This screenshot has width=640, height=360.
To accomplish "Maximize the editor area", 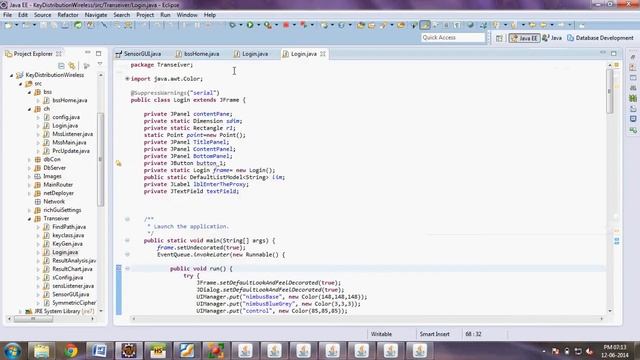I will tap(613, 53).
